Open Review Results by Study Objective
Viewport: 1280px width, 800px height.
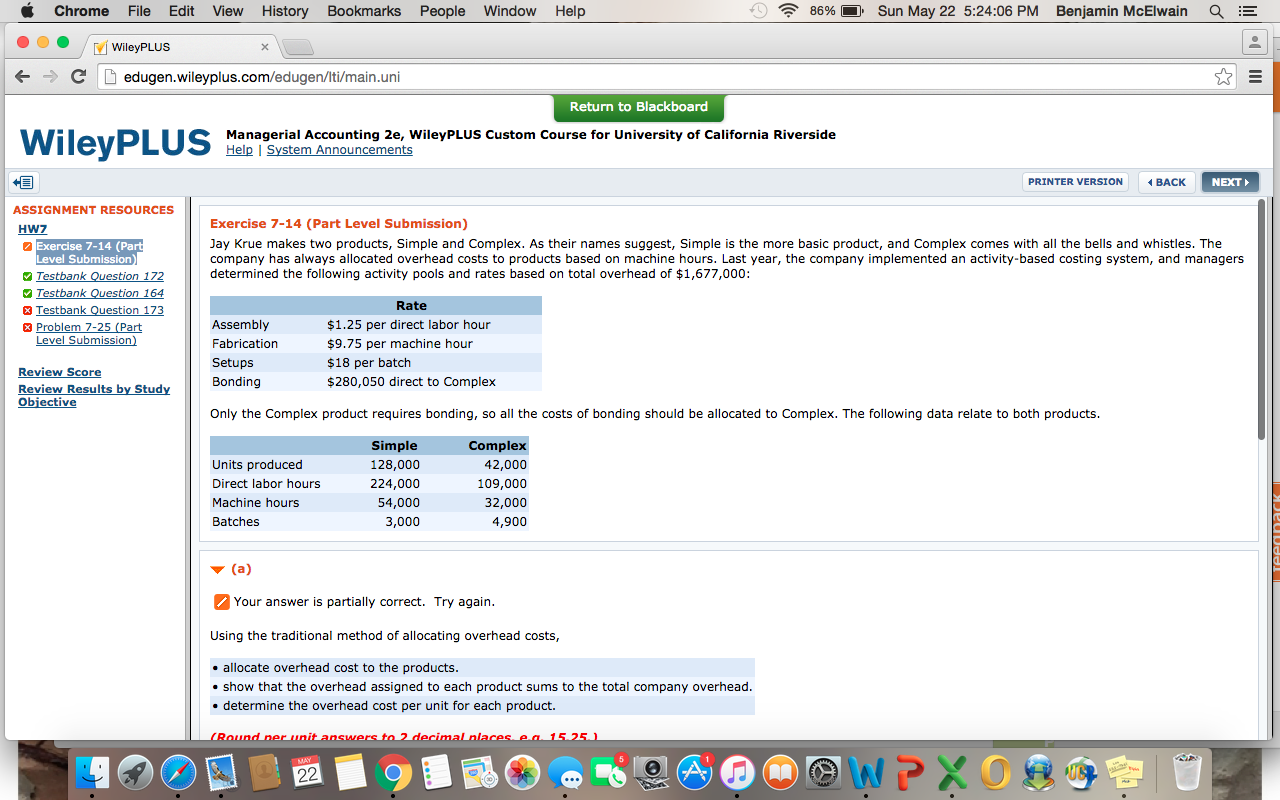point(94,395)
